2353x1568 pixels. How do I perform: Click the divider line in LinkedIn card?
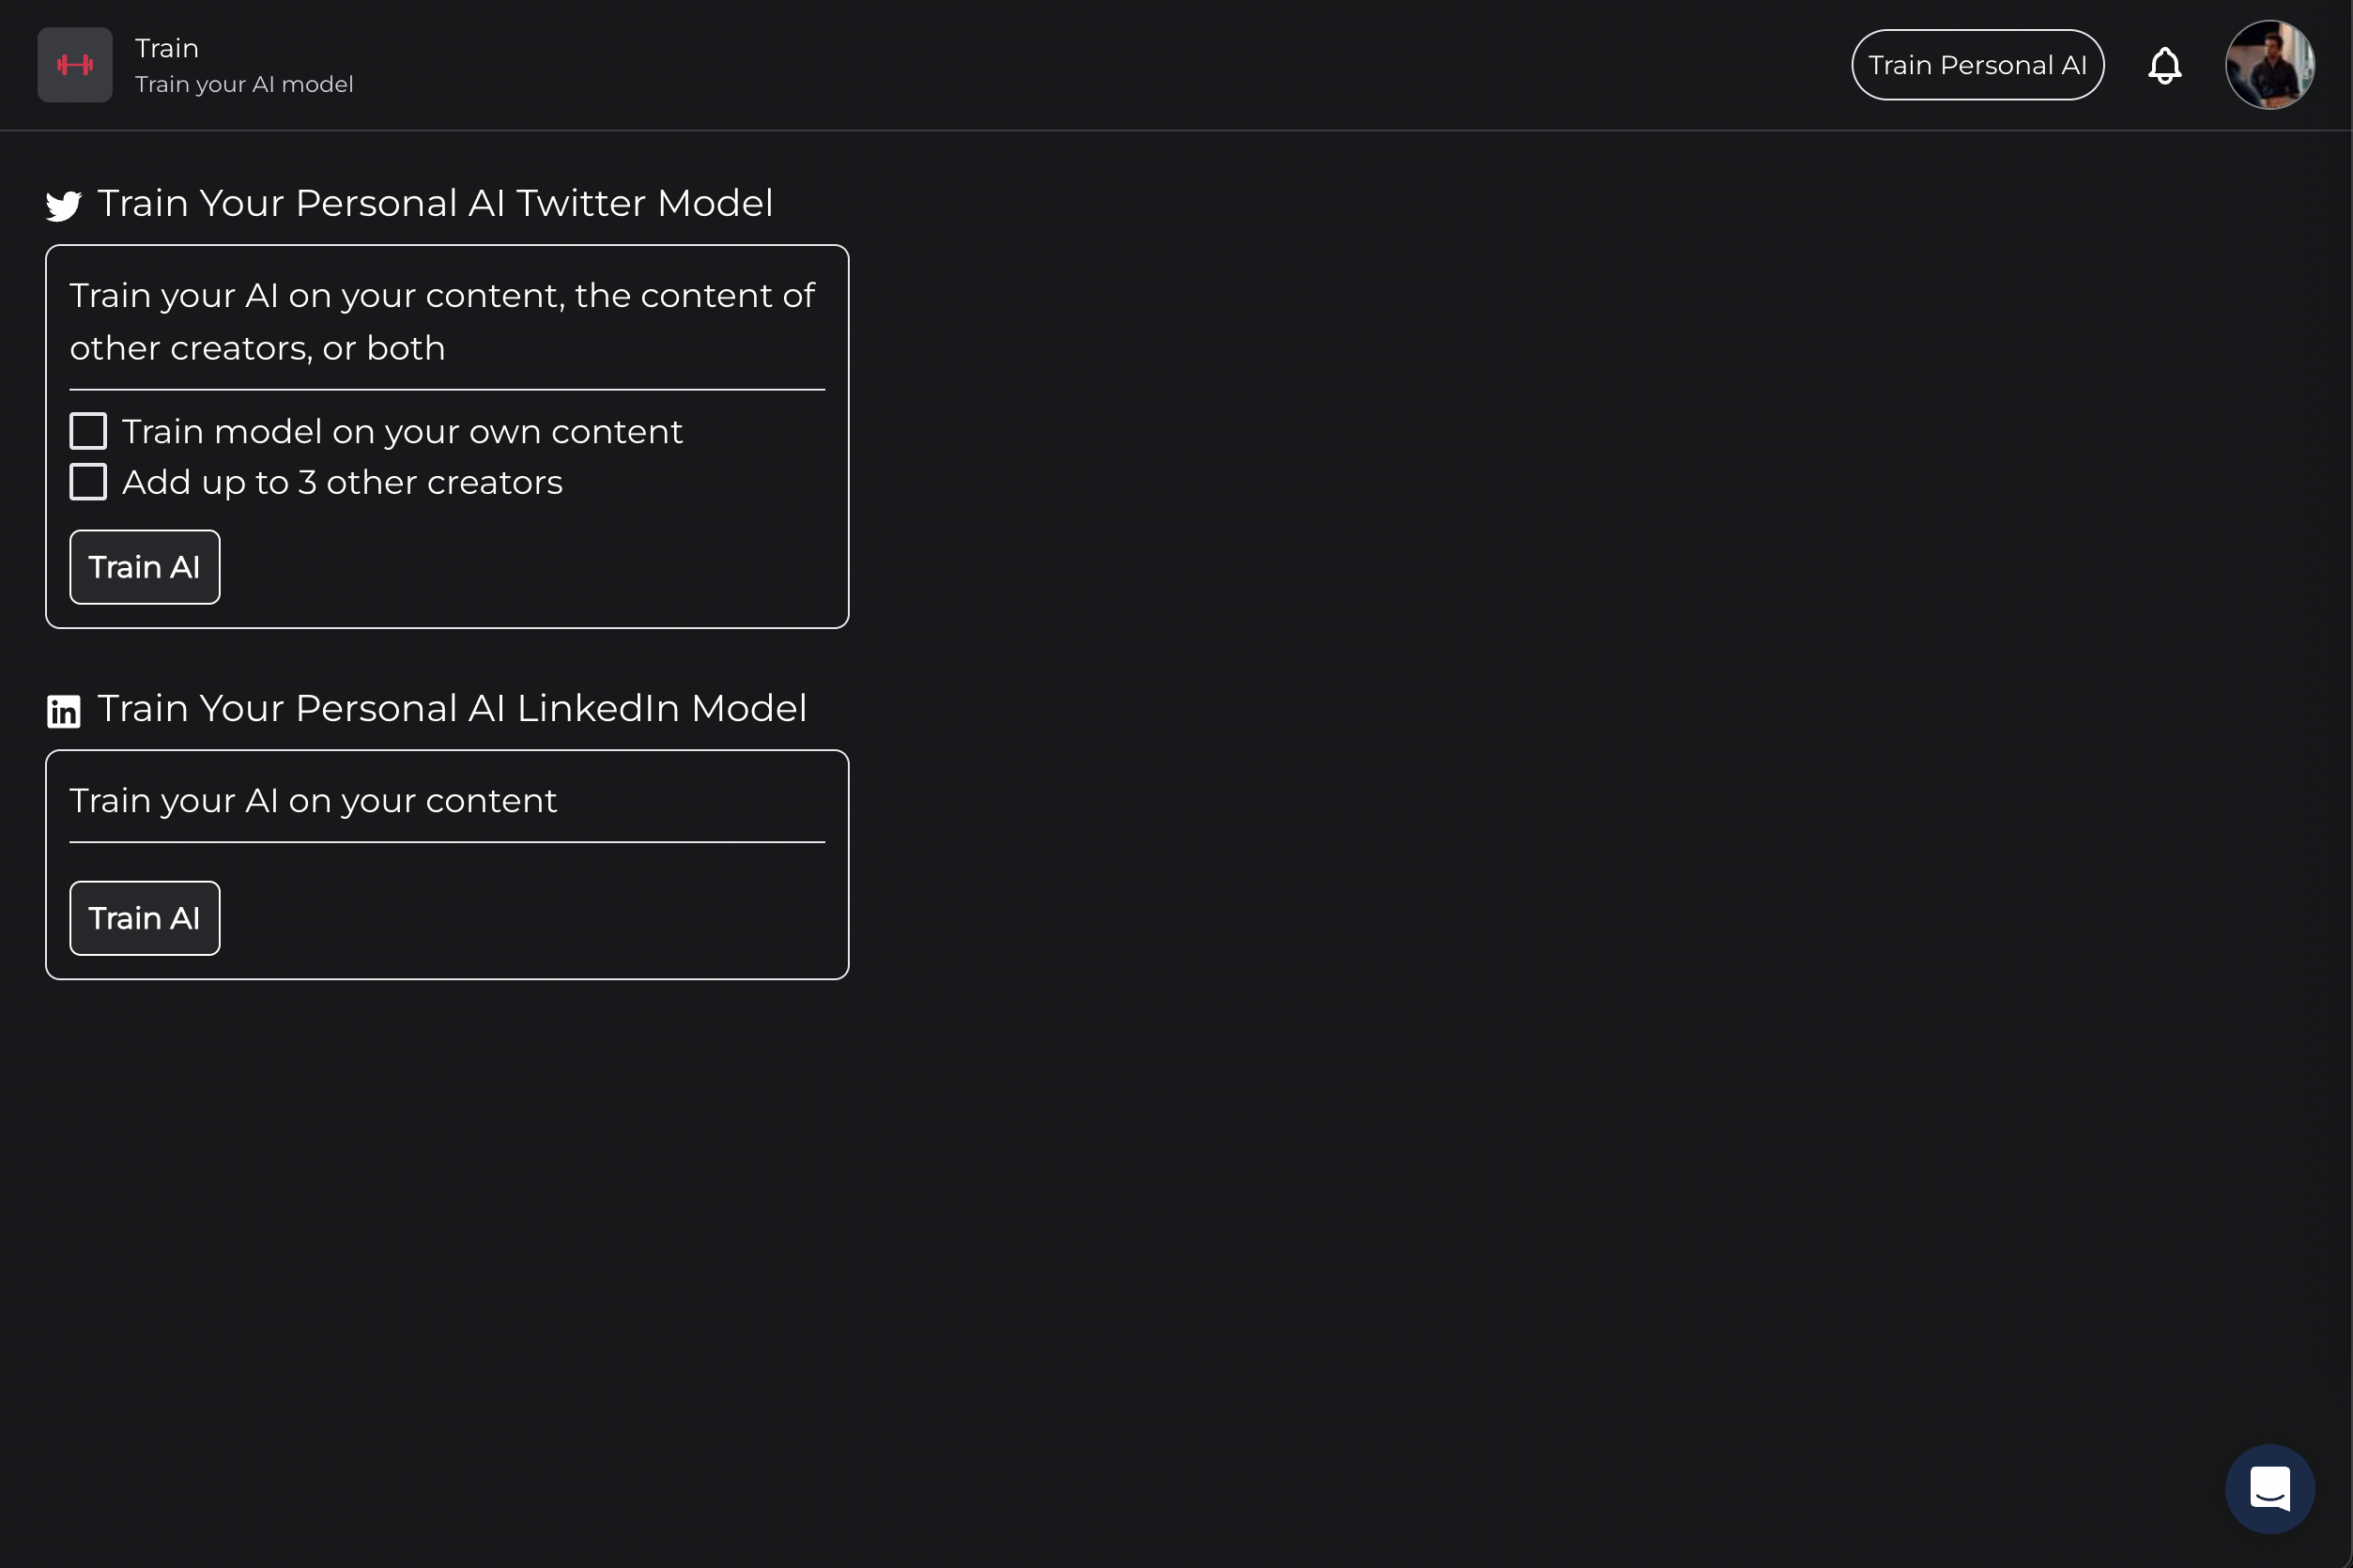click(447, 842)
